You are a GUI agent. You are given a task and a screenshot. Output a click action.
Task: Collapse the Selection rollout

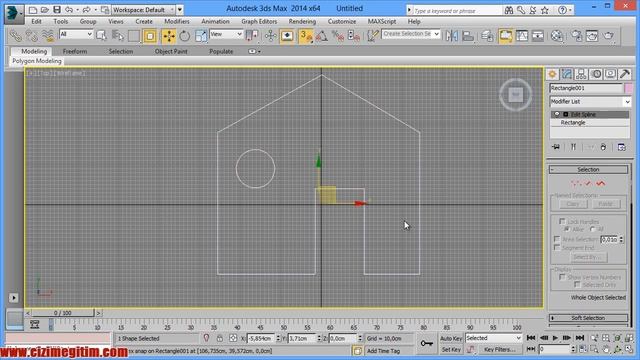[x=588, y=169]
